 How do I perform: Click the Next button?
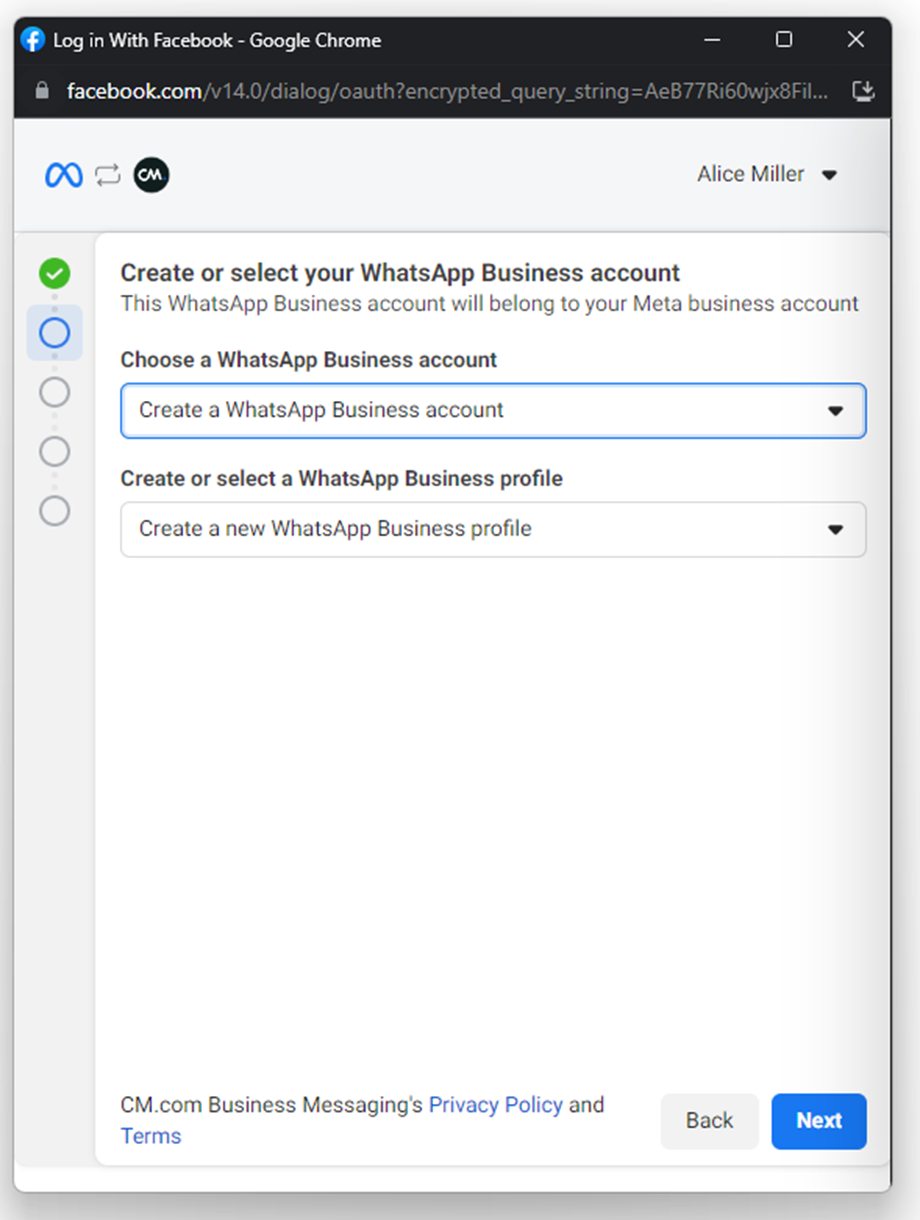[x=818, y=1121]
